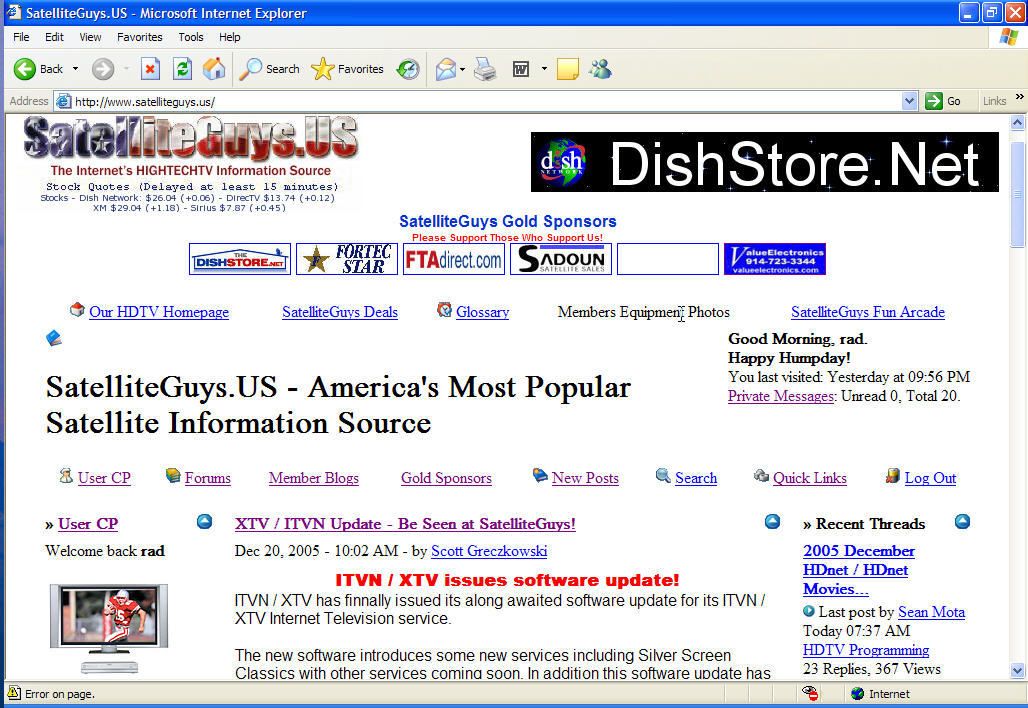
Task: Click the scrollbar down arrow
Action: pyautogui.click(x=1018, y=670)
